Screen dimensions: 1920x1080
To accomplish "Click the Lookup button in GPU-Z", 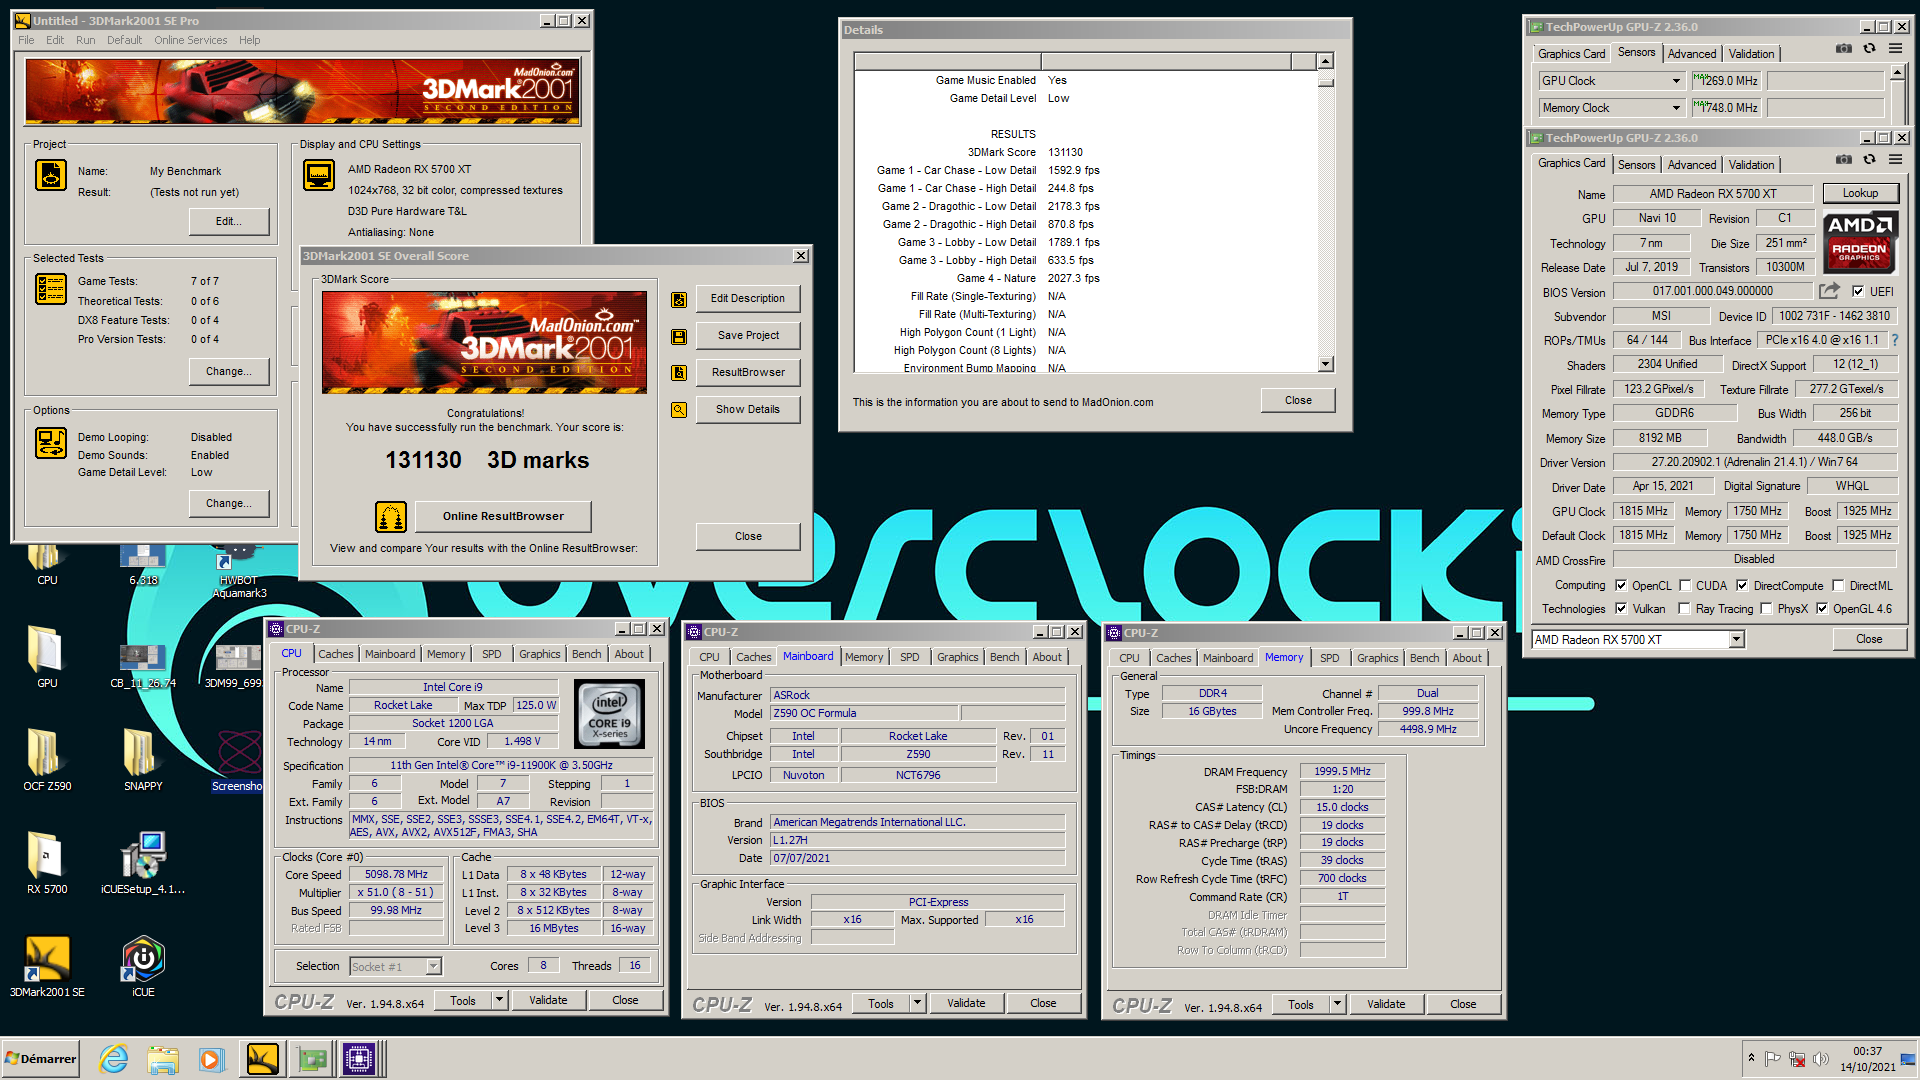I will pos(1860,194).
